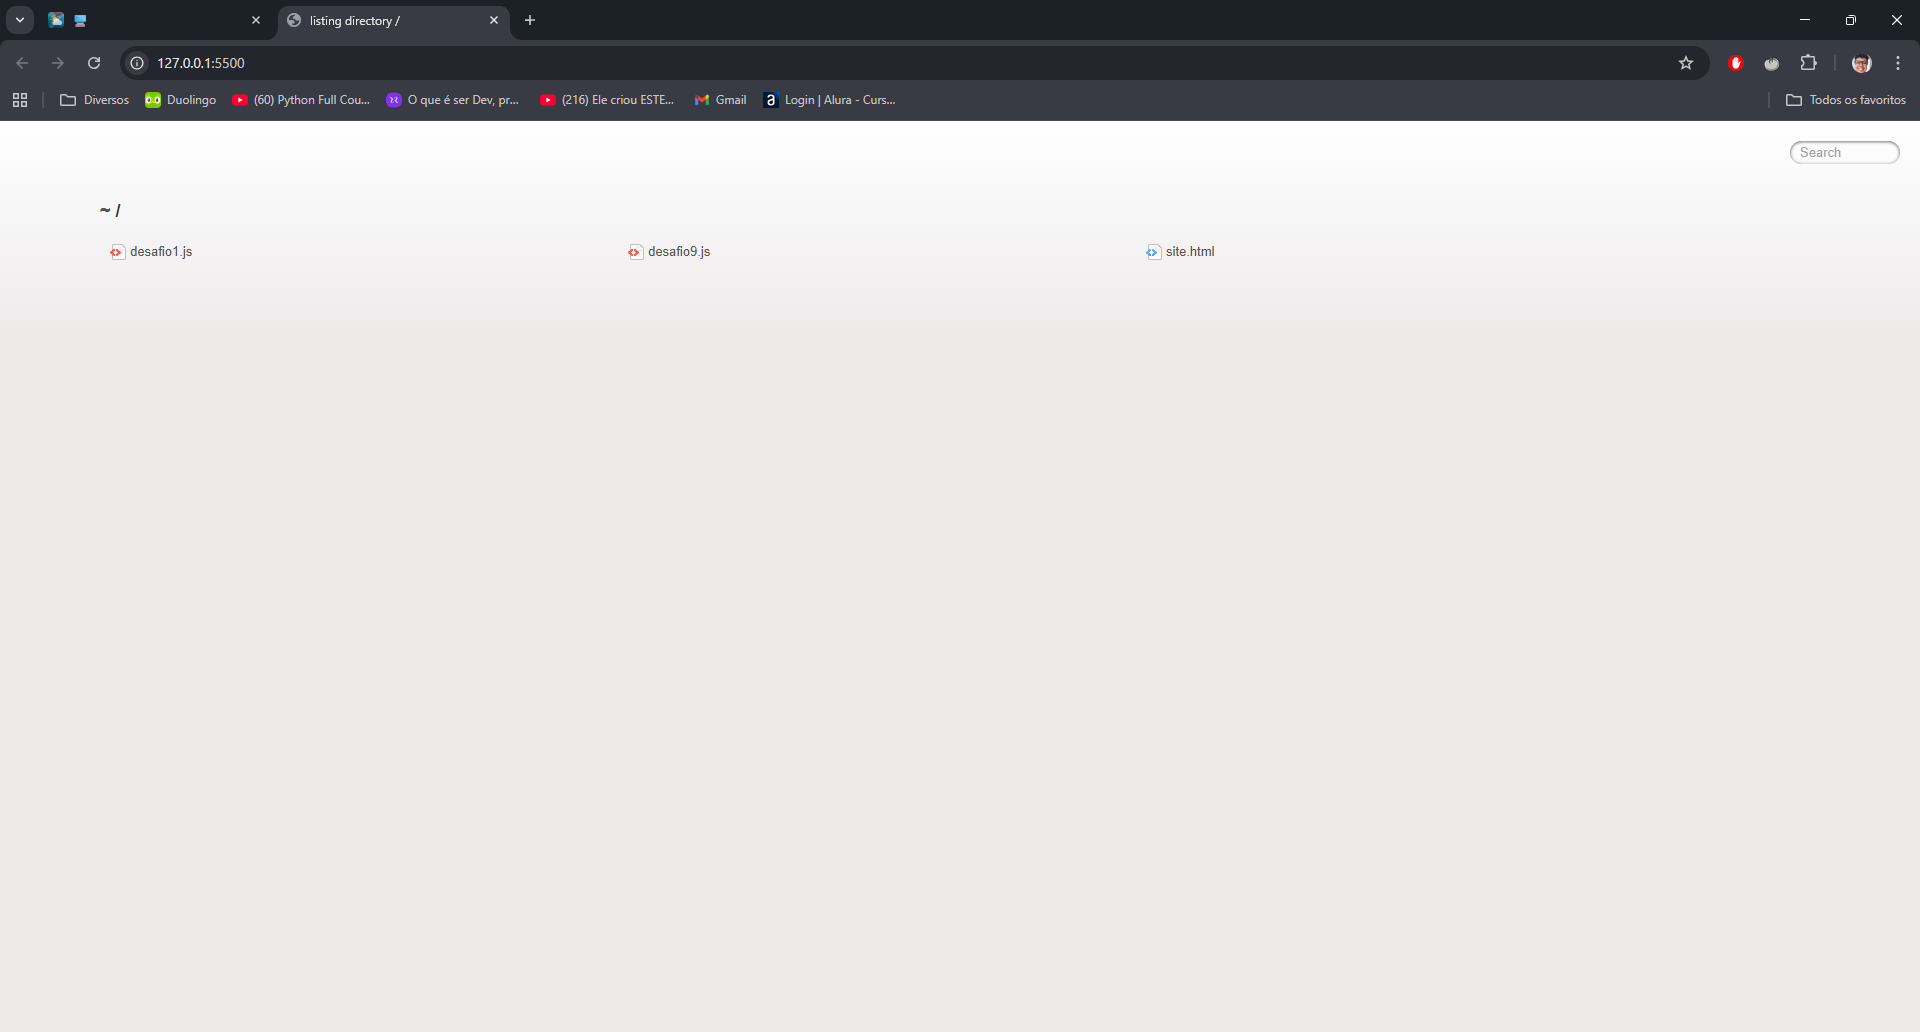Open a new browser tab
Image resolution: width=1920 pixels, height=1032 pixels.
529,20
